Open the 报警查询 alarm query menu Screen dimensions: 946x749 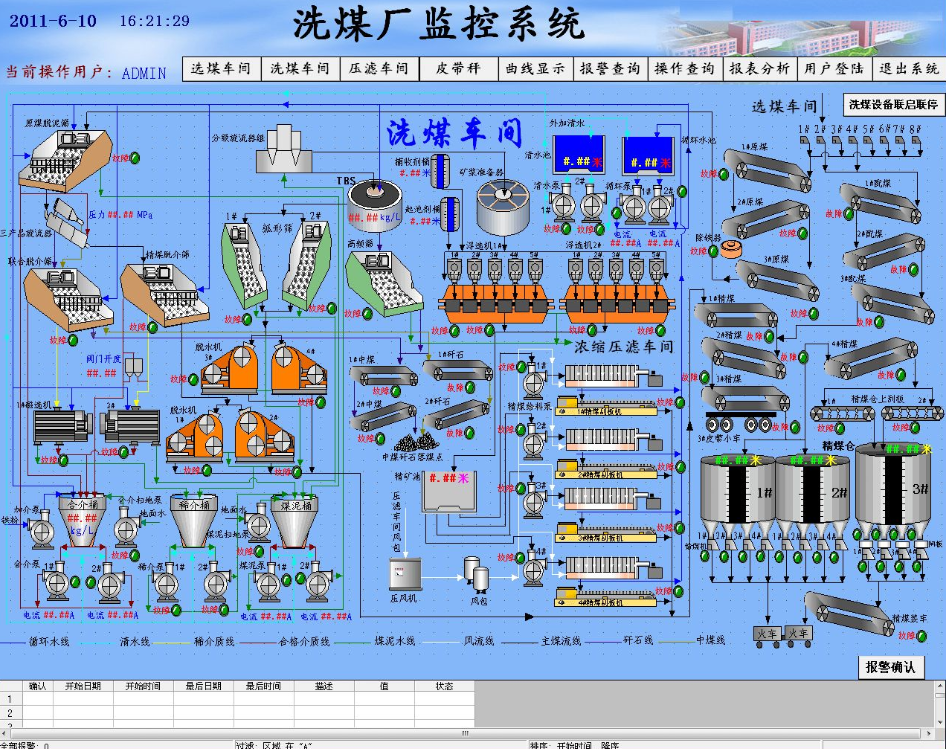point(610,68)
